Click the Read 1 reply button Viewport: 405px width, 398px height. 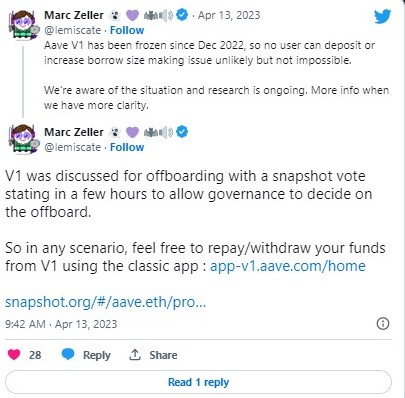pyautogui.click(x=198, y=382)
